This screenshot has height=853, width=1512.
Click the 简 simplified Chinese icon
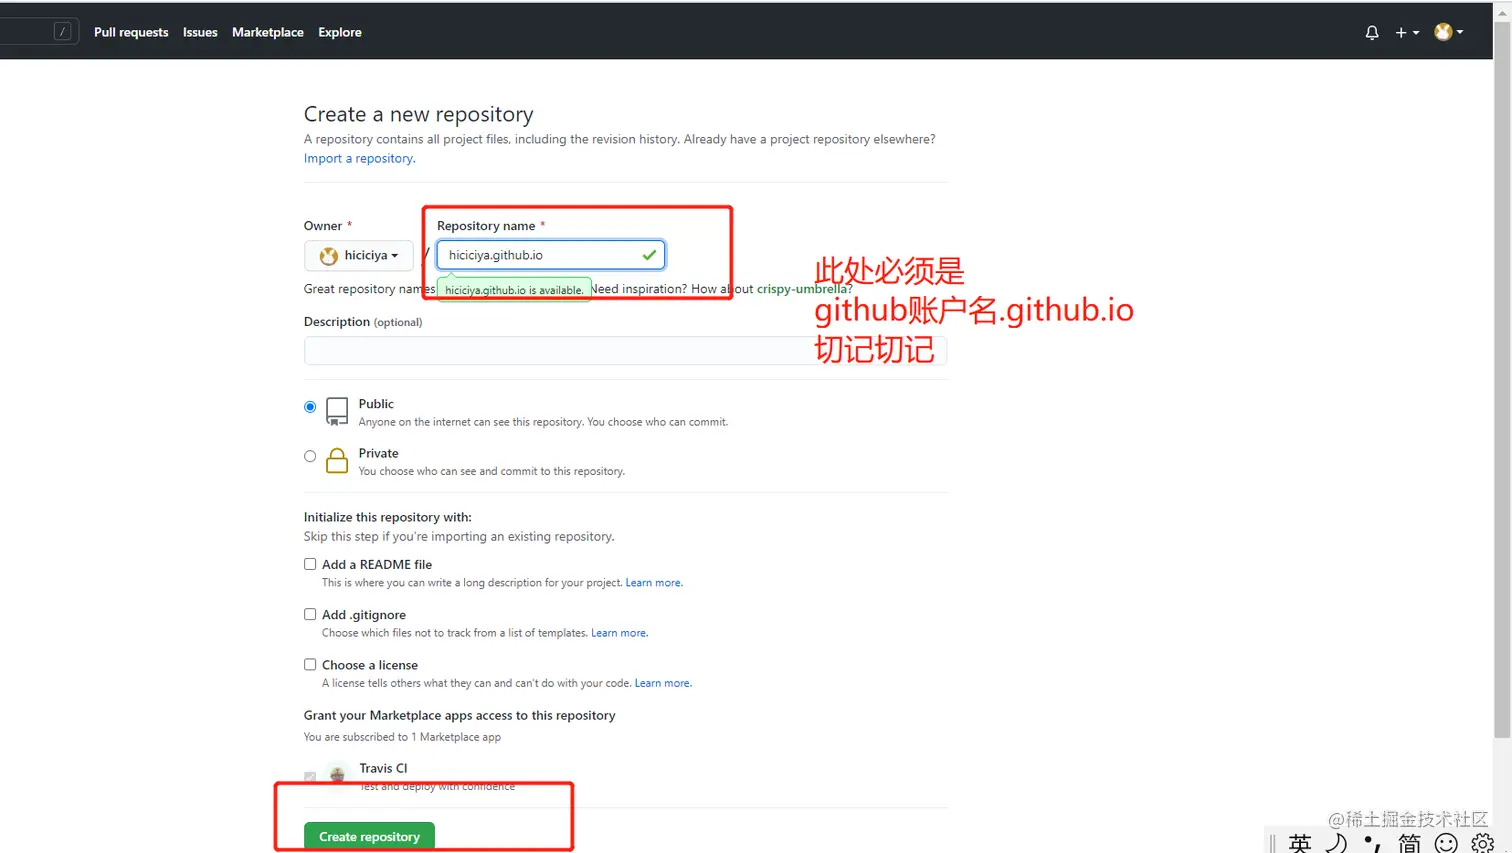click(1409, 843)
